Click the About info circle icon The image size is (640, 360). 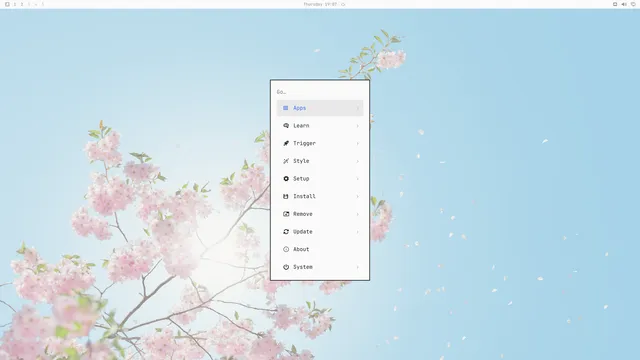[286, 249]
